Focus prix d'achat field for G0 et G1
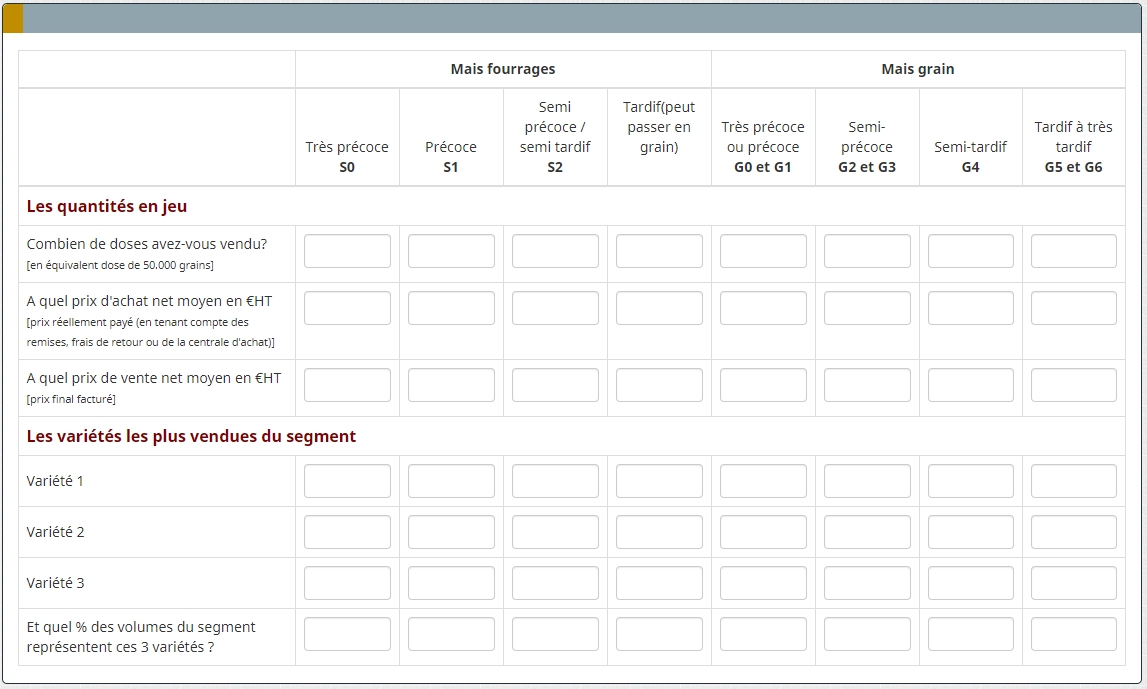The image size is (1147, 689). pos(763,308)
